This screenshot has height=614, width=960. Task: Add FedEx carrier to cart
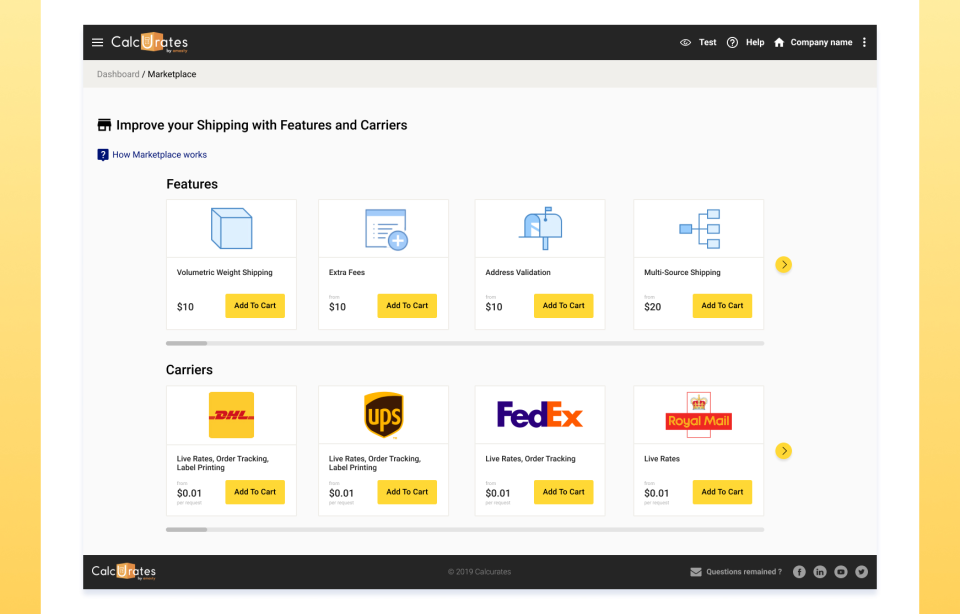pyautogui.click(x=563, y=492)
